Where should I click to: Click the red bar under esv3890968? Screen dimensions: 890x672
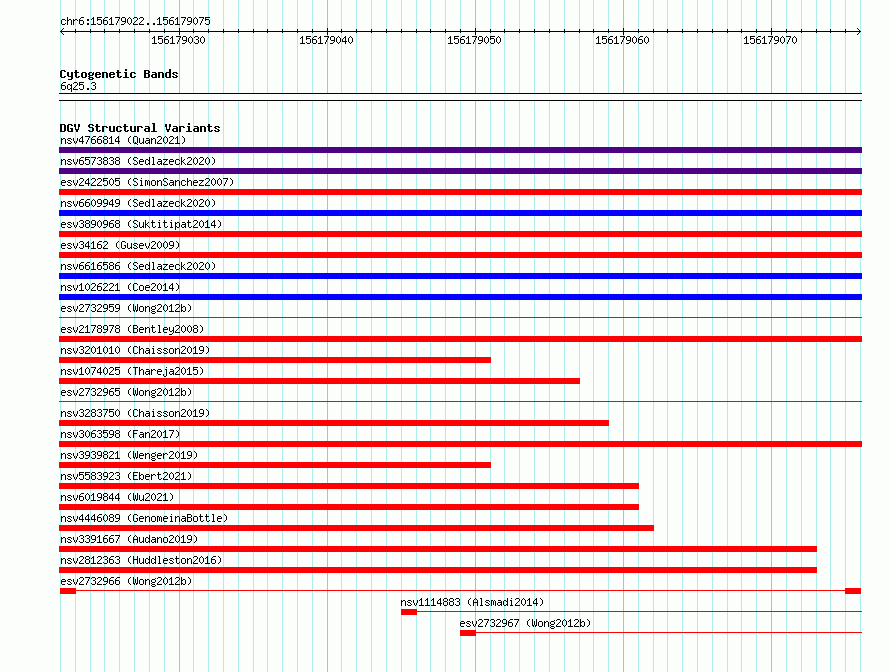tap(460, 234)
